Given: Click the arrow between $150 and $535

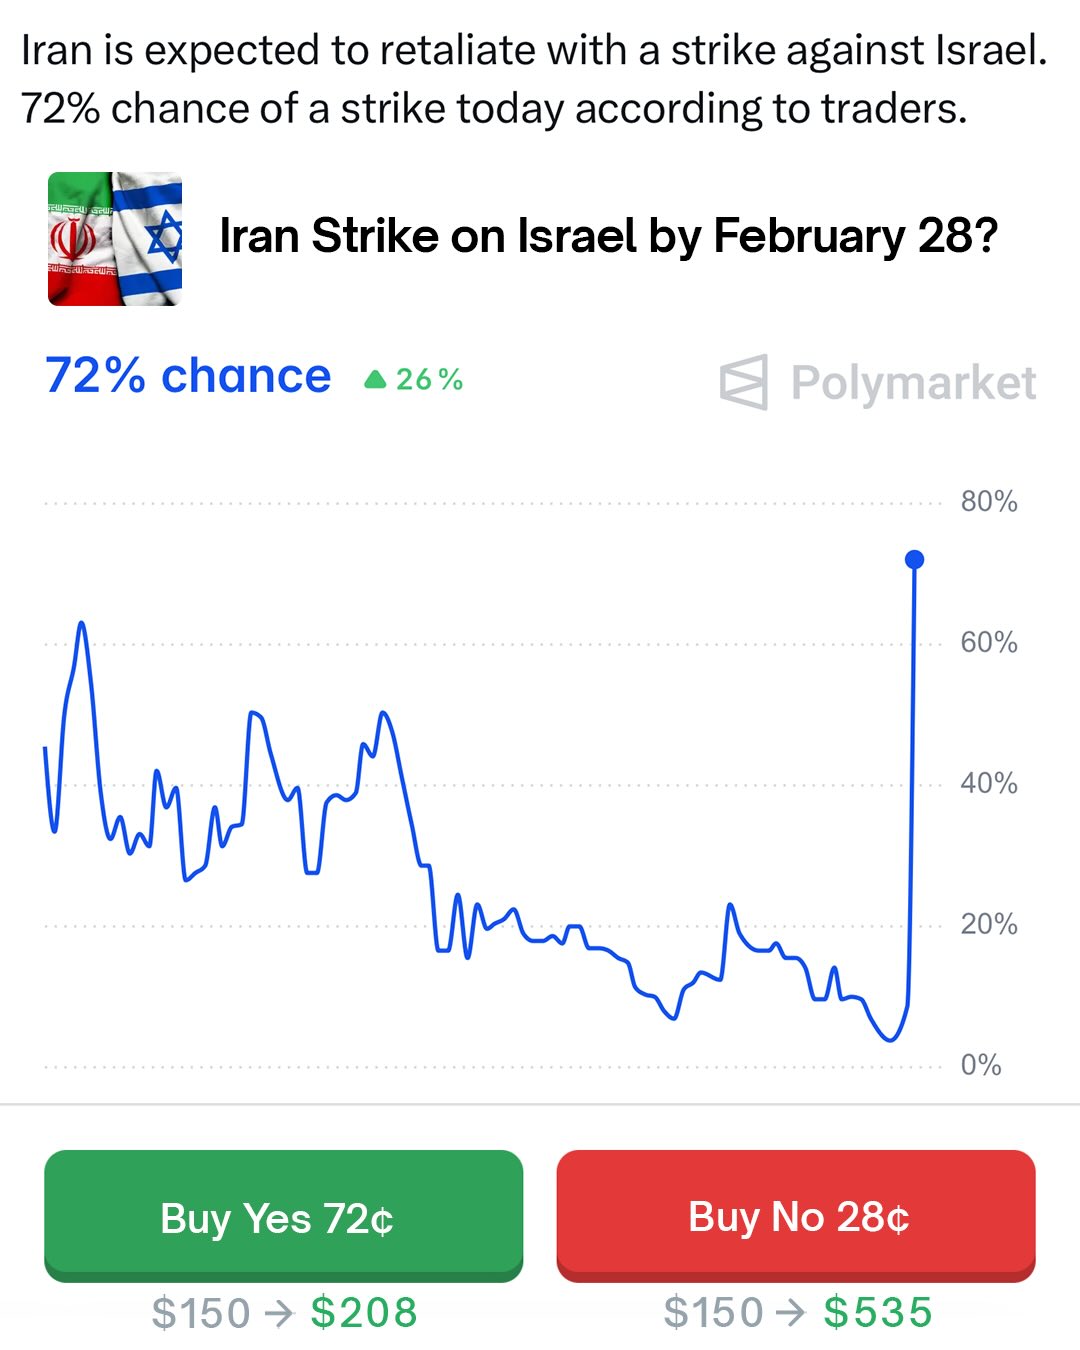Looking at the screenshot, I should click(x=790, y=1313).
